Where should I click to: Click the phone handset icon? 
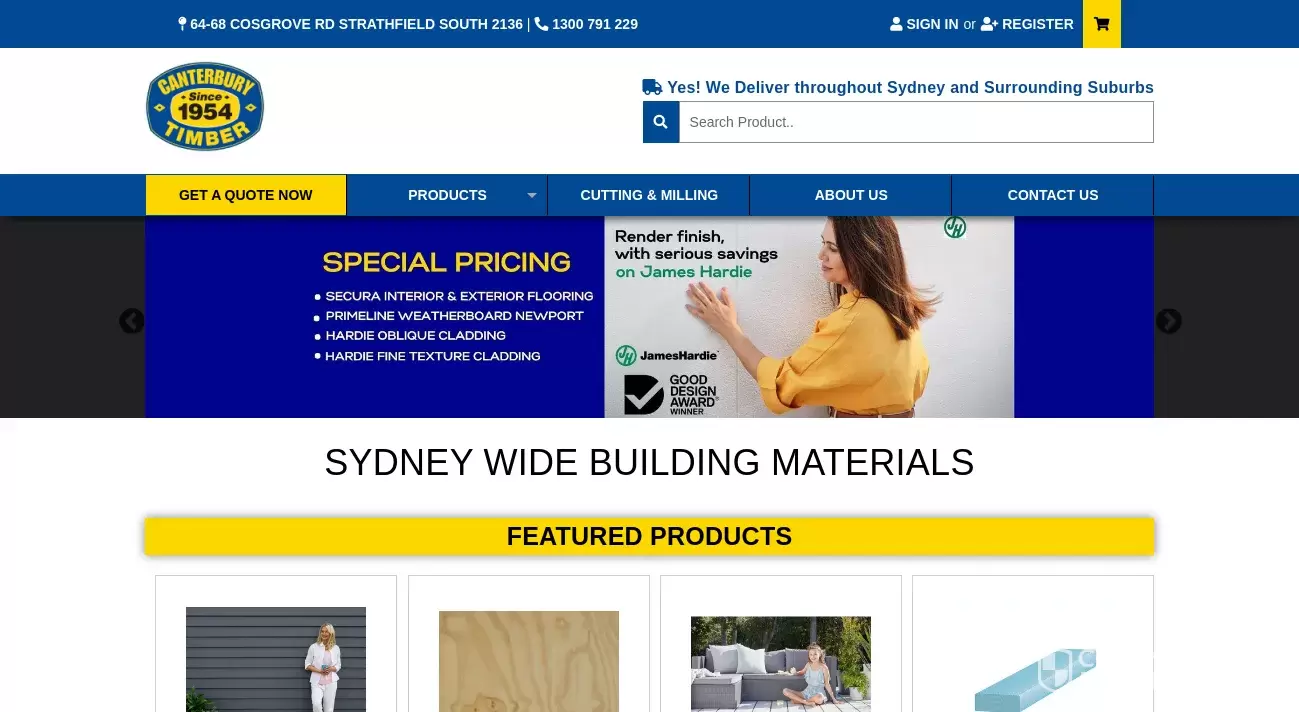[x=541, y=24]
